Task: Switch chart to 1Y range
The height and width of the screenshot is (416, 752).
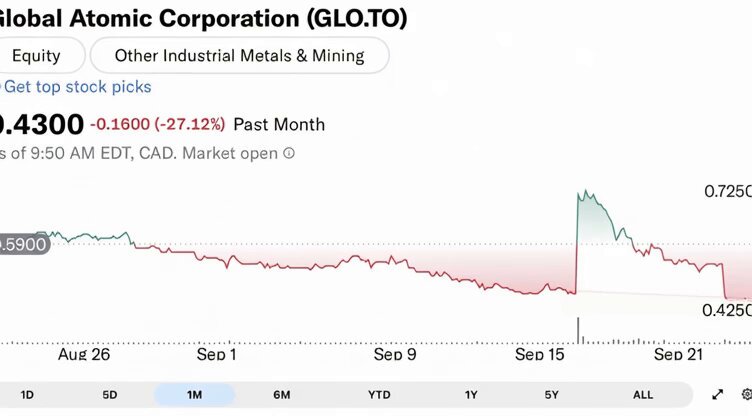Action: [x=471, y=395]
